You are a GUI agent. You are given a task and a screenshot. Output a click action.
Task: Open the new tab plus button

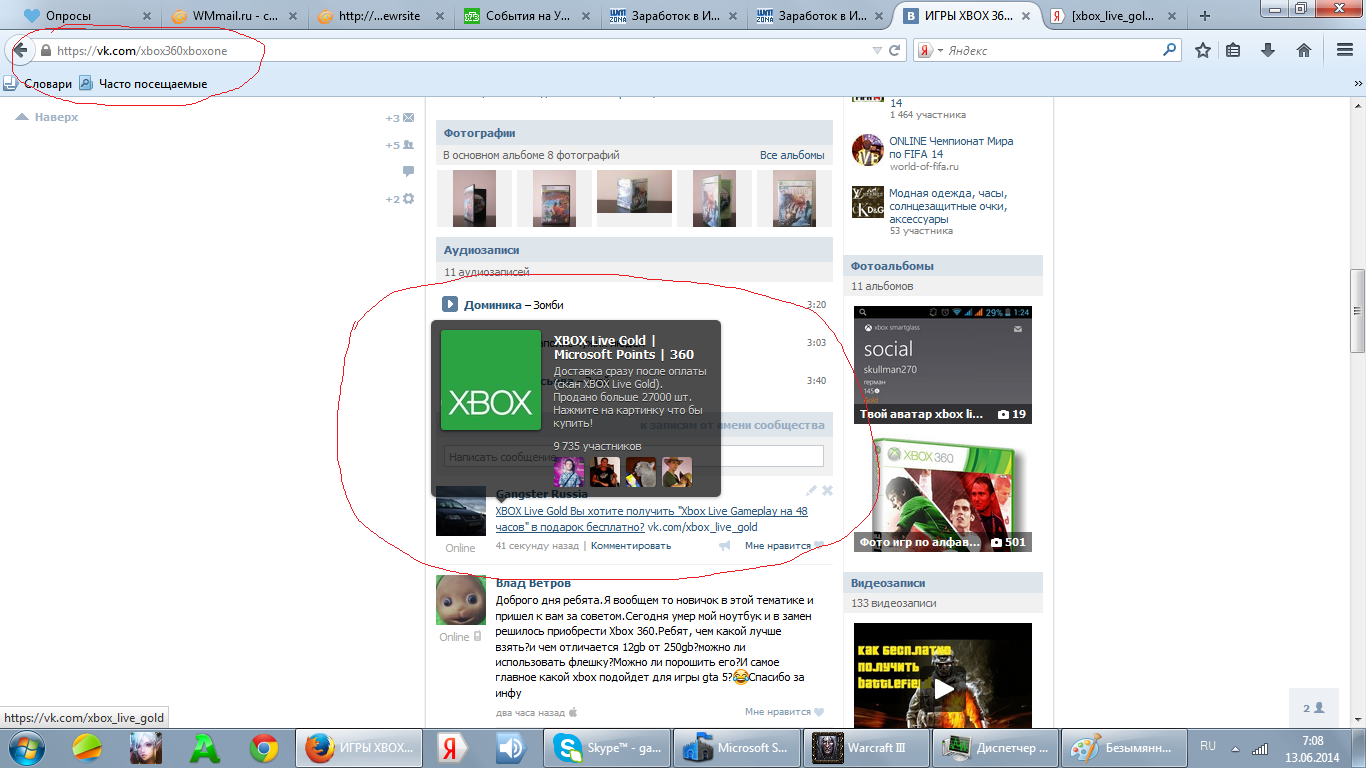pyautogui.click(x=1205, y=16)
